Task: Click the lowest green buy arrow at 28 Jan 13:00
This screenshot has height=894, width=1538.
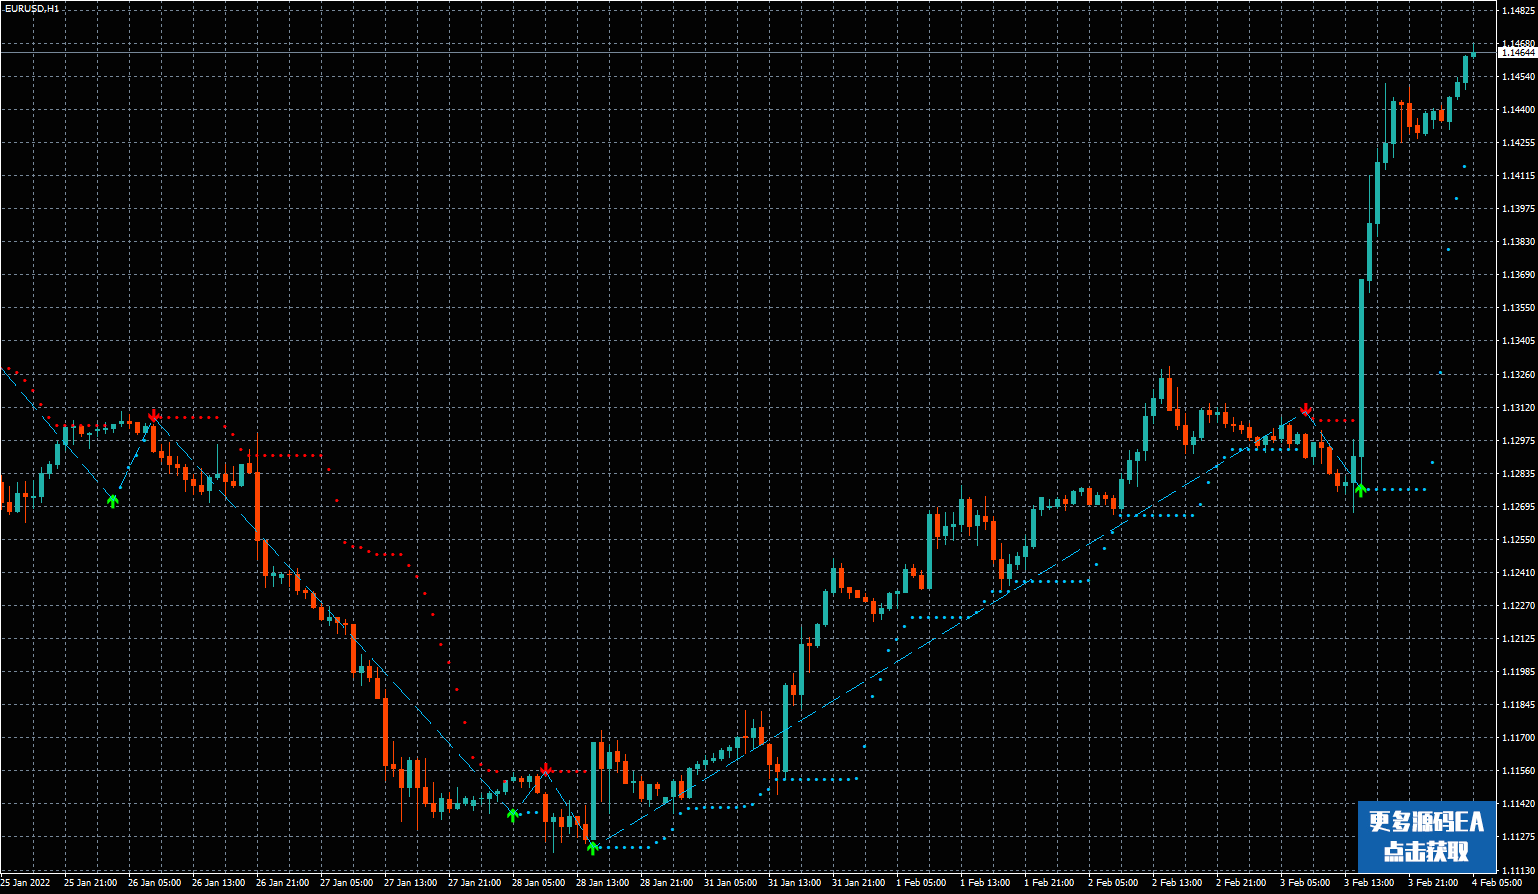Action: click(593, 848)
